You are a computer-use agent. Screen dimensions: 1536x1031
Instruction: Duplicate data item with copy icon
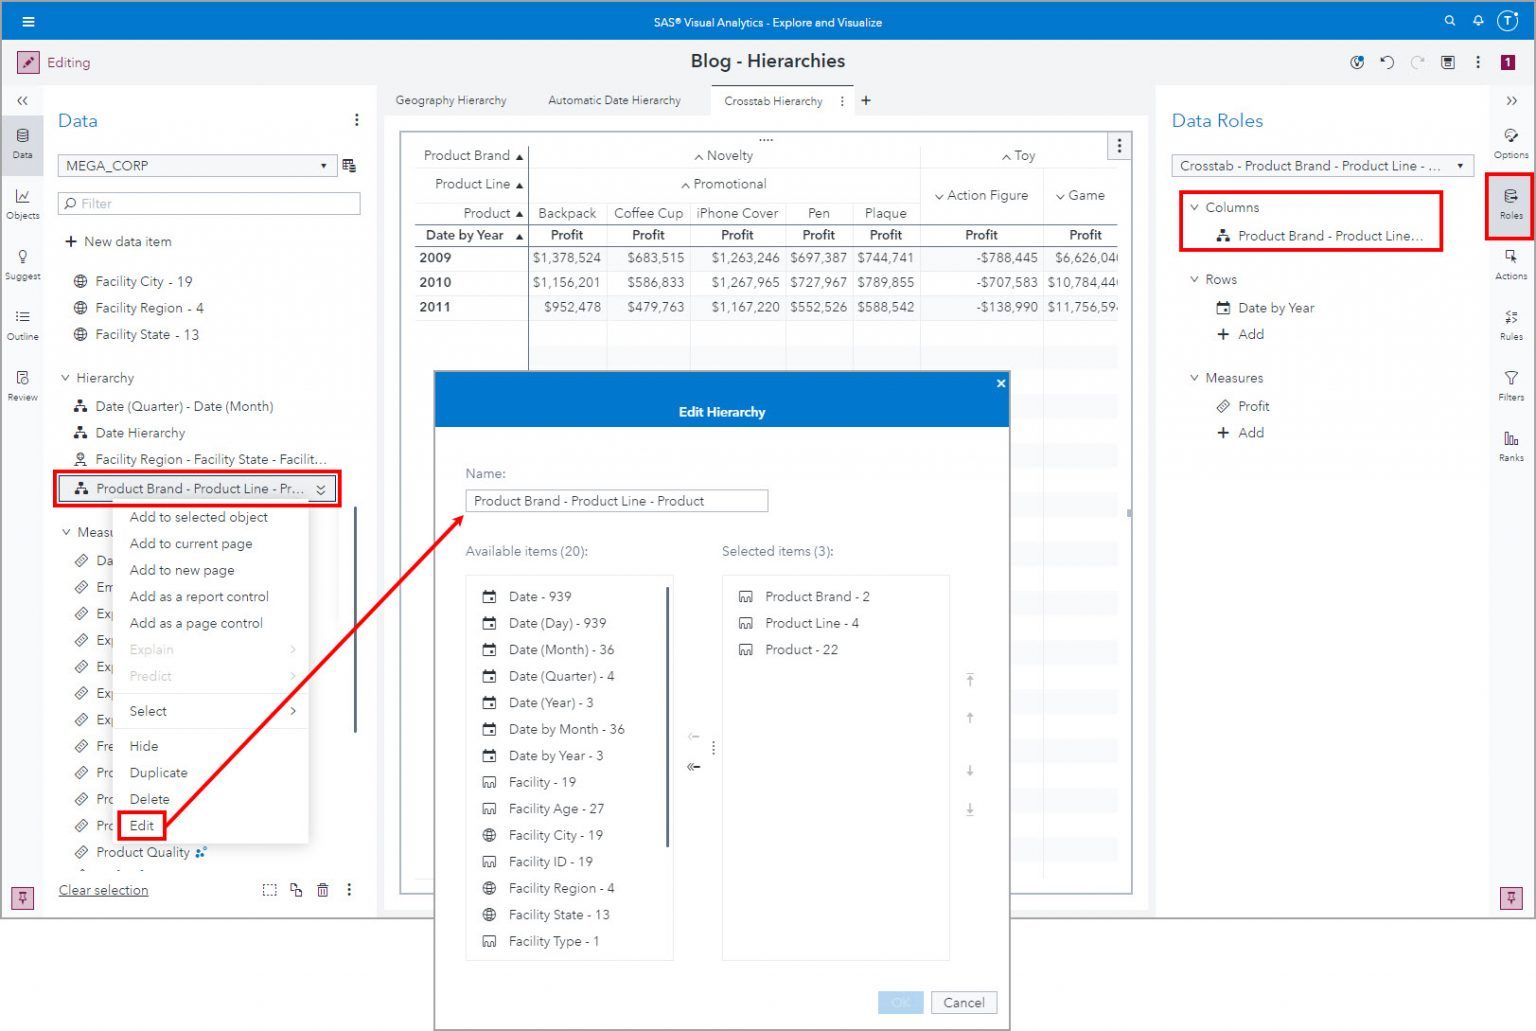tap(296, 889)
